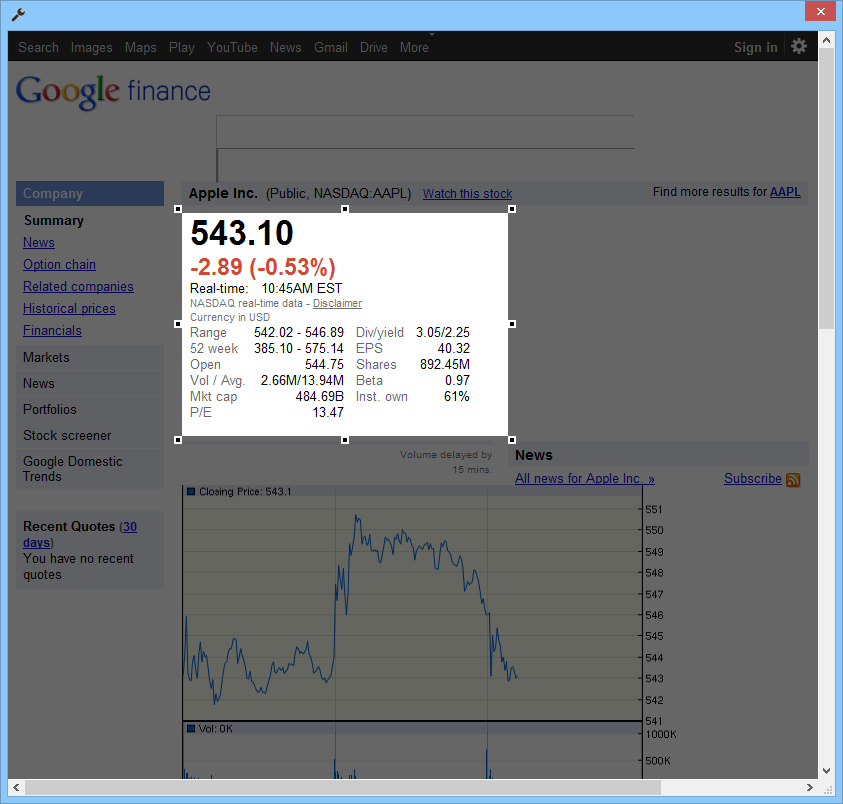Open All news for Apple Inc. link
The height and width of the screenshot is (804, 843).
(x=584, y=479)
